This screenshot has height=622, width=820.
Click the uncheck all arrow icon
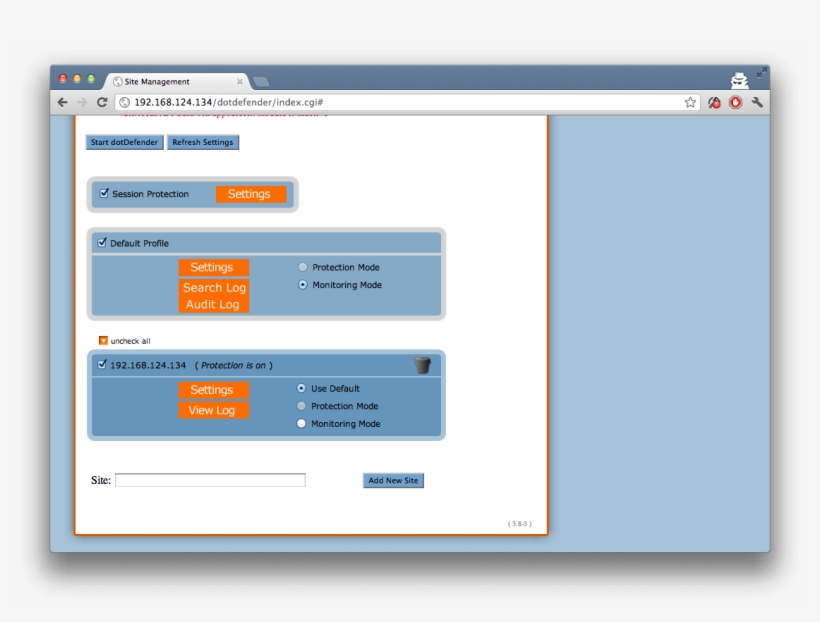(103, 341)
